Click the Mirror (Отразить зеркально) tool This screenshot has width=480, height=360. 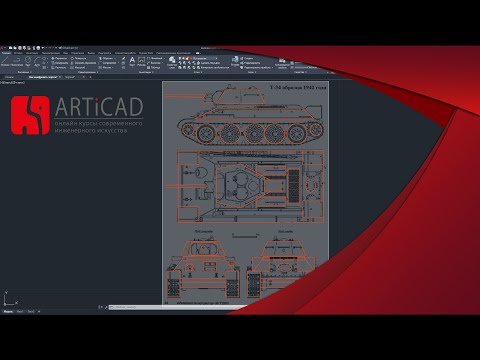83,63
